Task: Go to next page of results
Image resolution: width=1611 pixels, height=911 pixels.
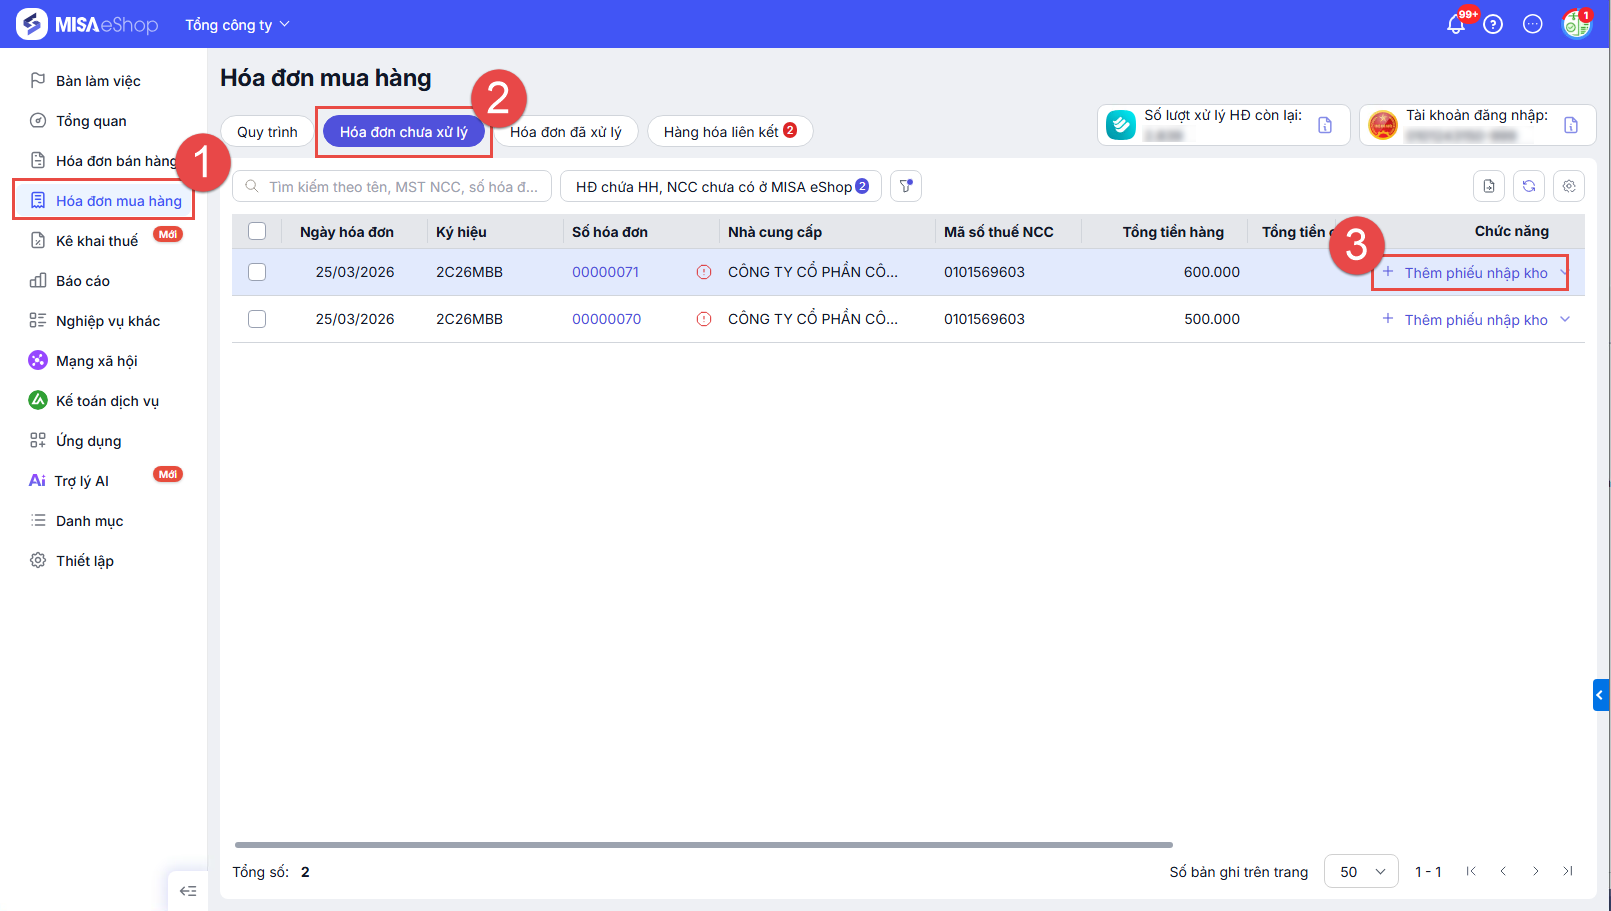Action: [x=1536, y=871]
